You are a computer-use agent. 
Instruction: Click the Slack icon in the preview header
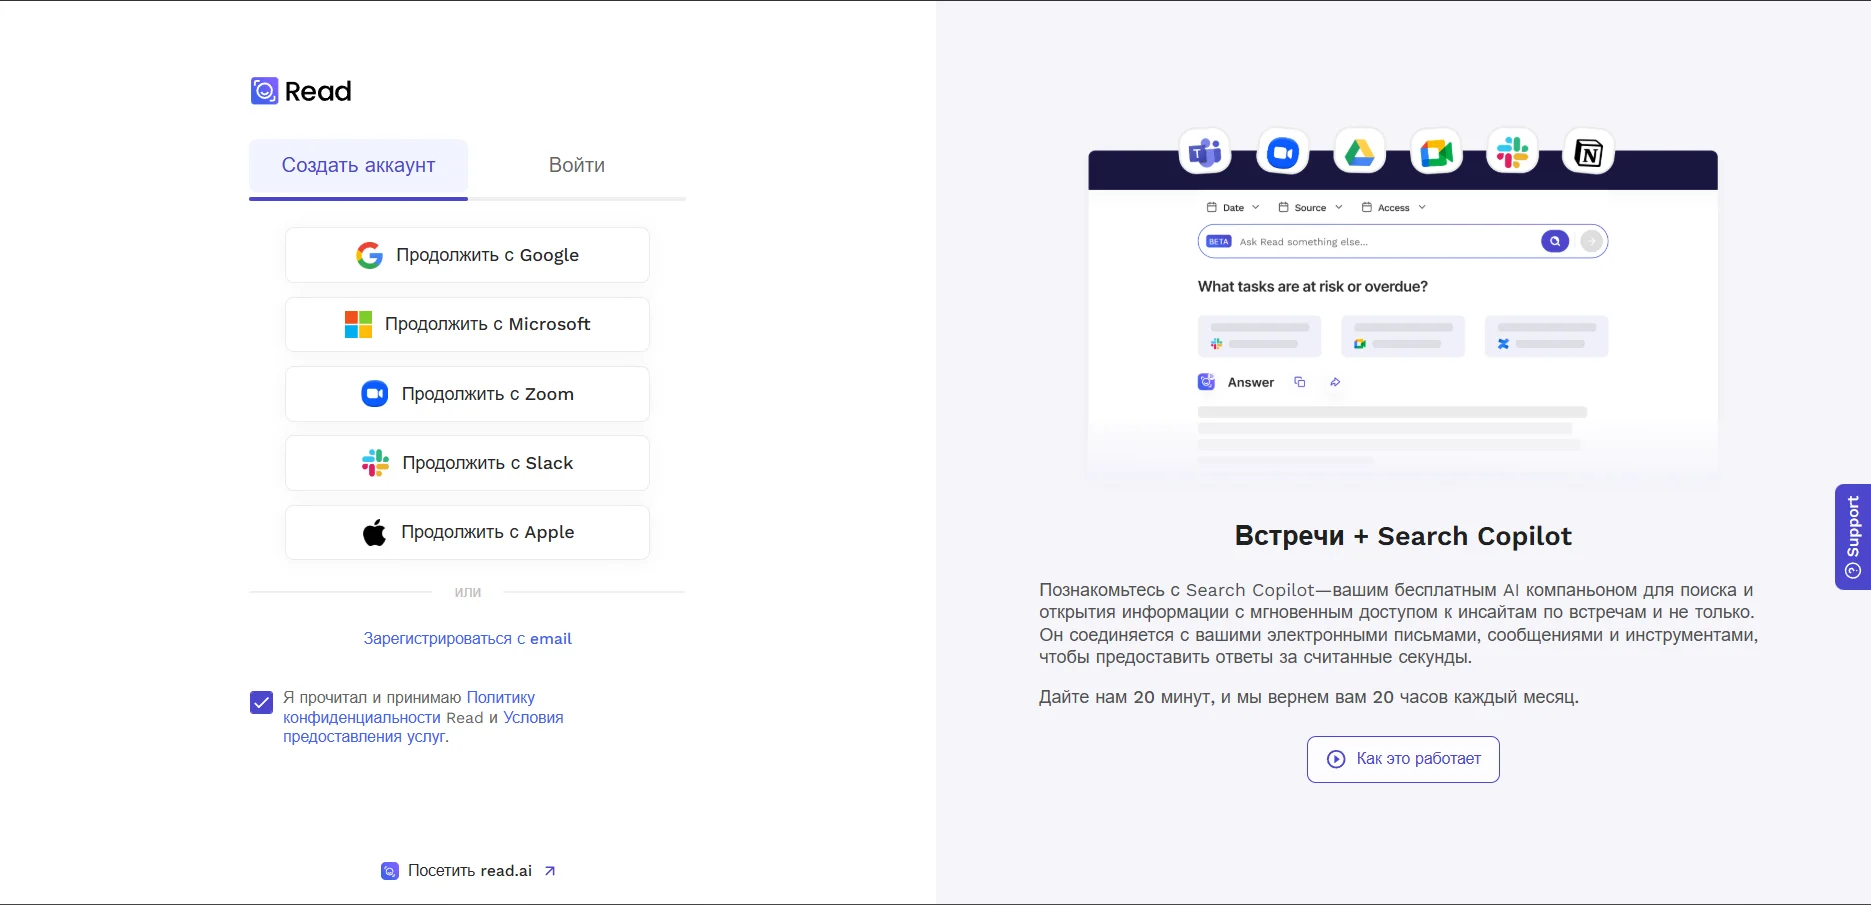click(1512, 153)
